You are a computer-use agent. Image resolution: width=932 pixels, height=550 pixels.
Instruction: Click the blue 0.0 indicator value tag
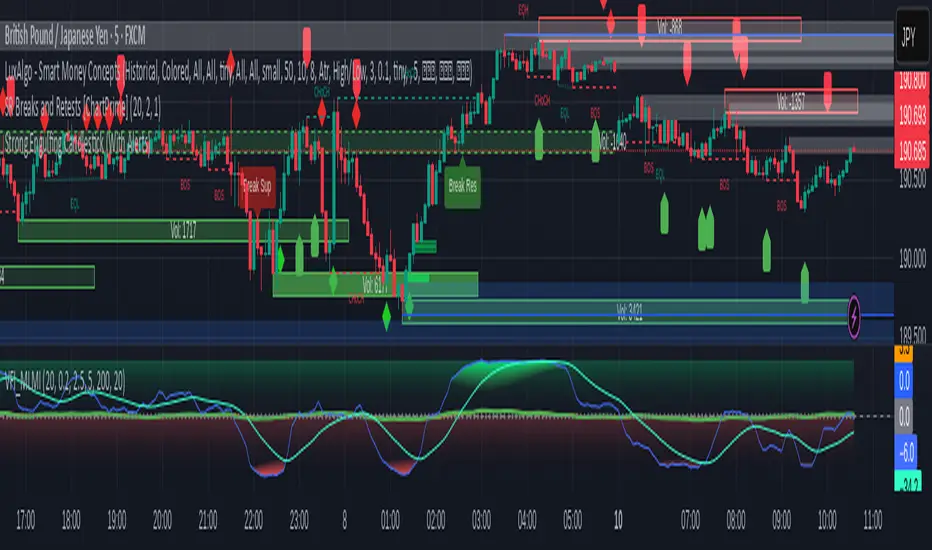pyautogui.click(x=903, y=381)
